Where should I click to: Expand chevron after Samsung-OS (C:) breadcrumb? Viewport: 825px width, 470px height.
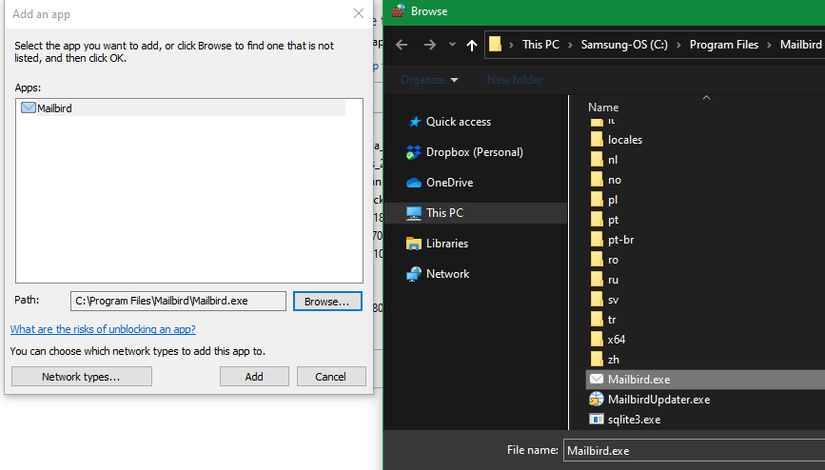click(x=678, y=45)
